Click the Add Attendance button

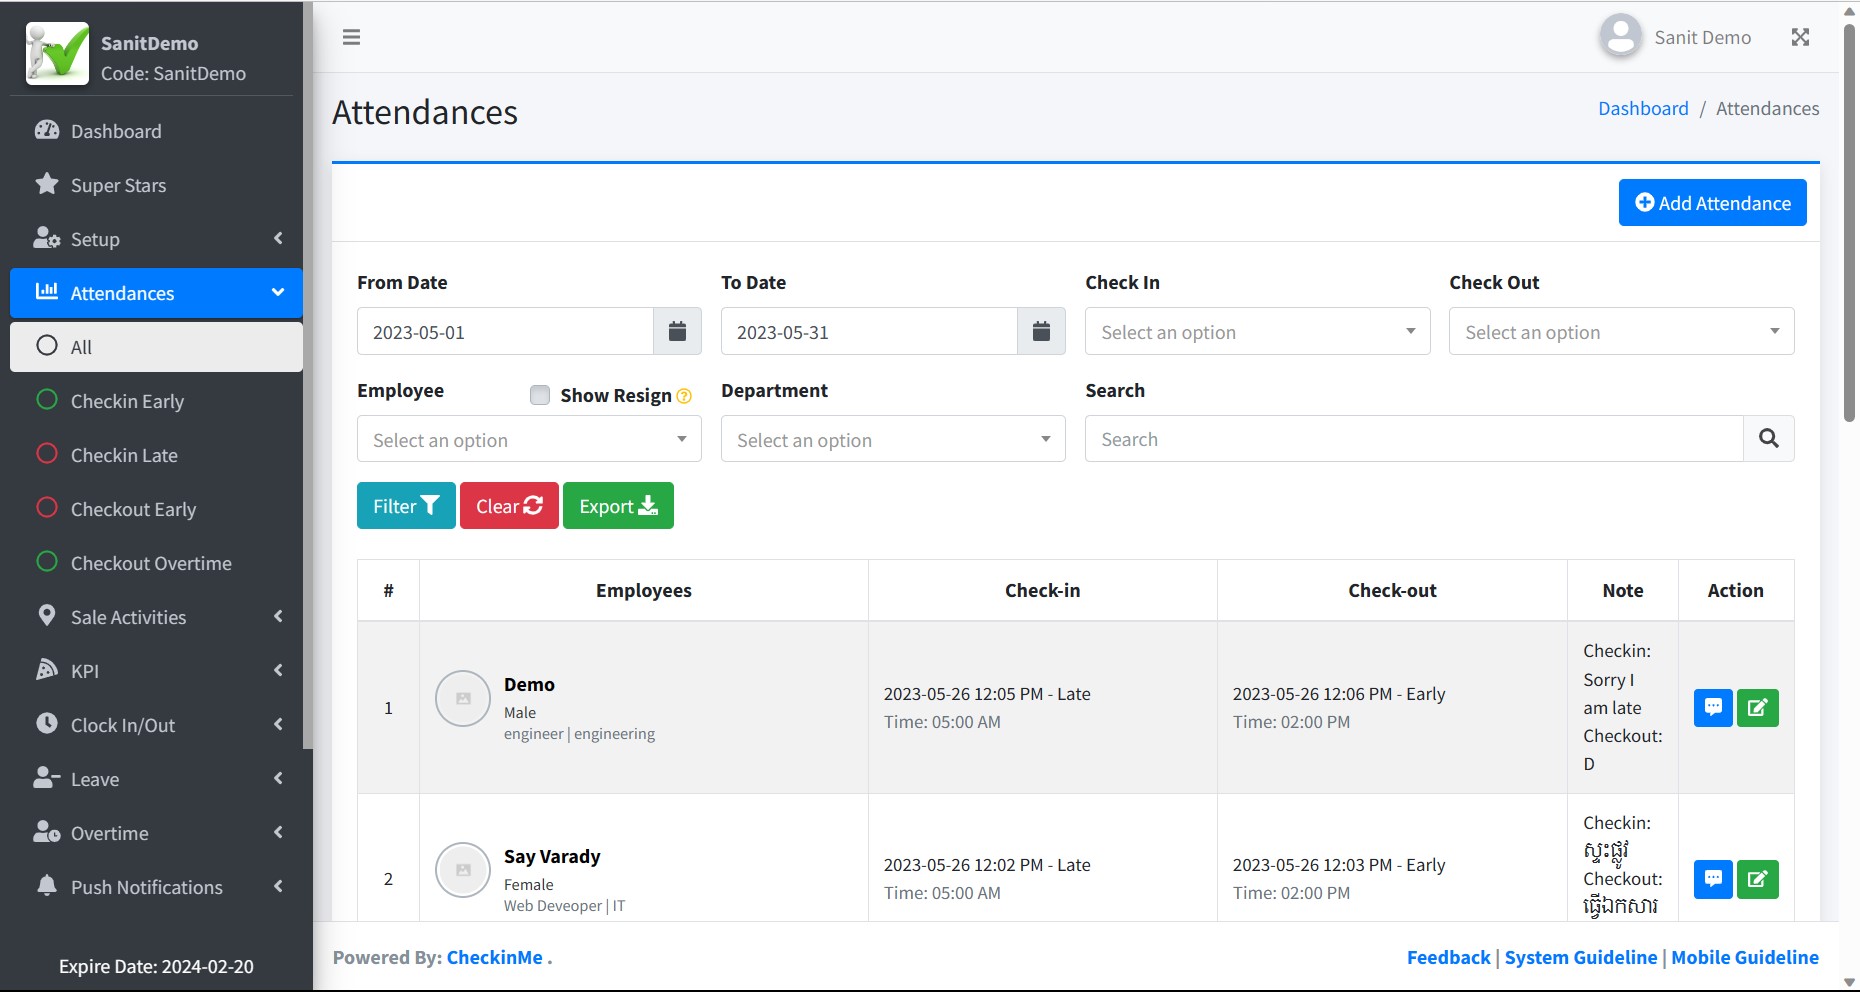[1712, 202]
